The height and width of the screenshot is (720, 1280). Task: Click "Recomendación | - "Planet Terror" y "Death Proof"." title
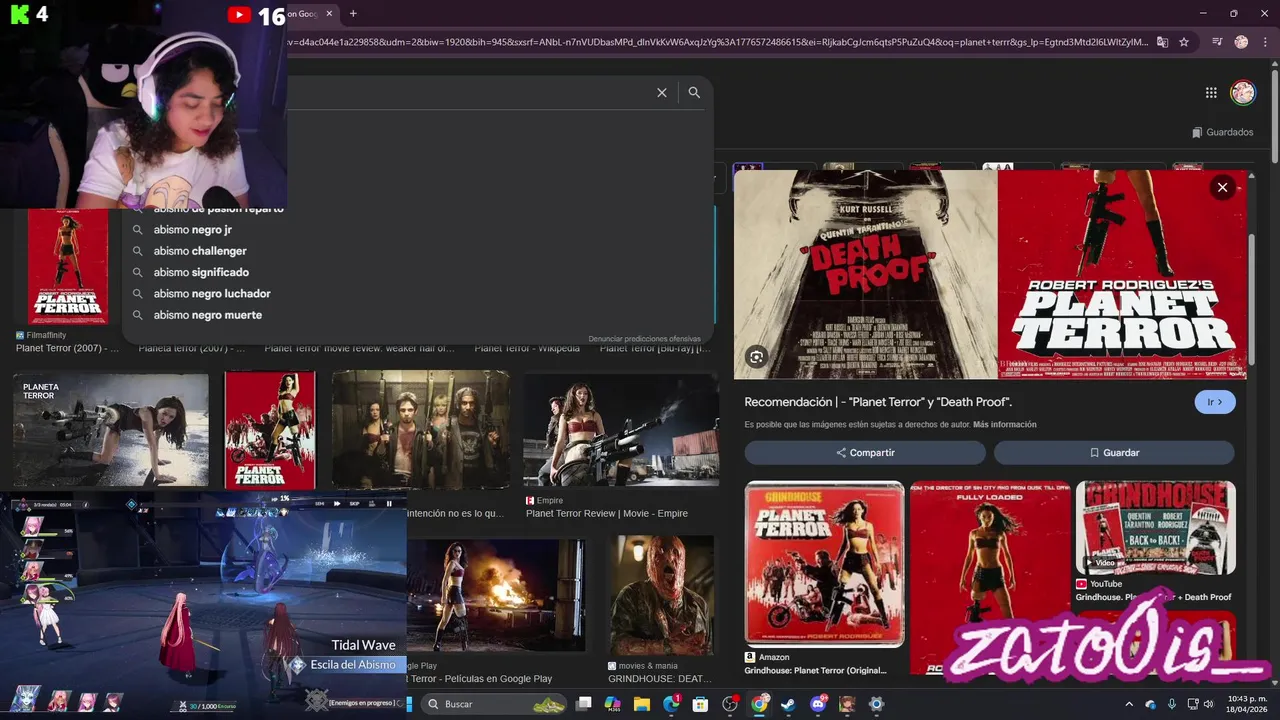[x=878, y=402]
